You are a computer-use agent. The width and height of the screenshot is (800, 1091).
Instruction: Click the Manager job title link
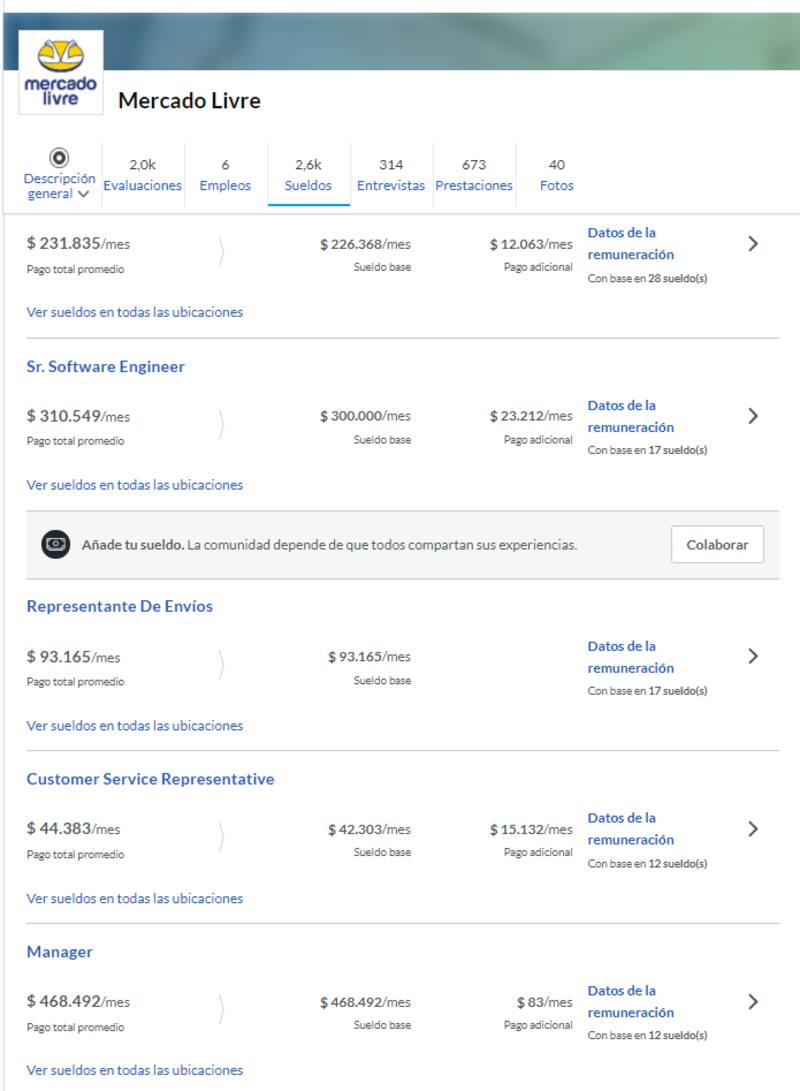pos(59,952)
